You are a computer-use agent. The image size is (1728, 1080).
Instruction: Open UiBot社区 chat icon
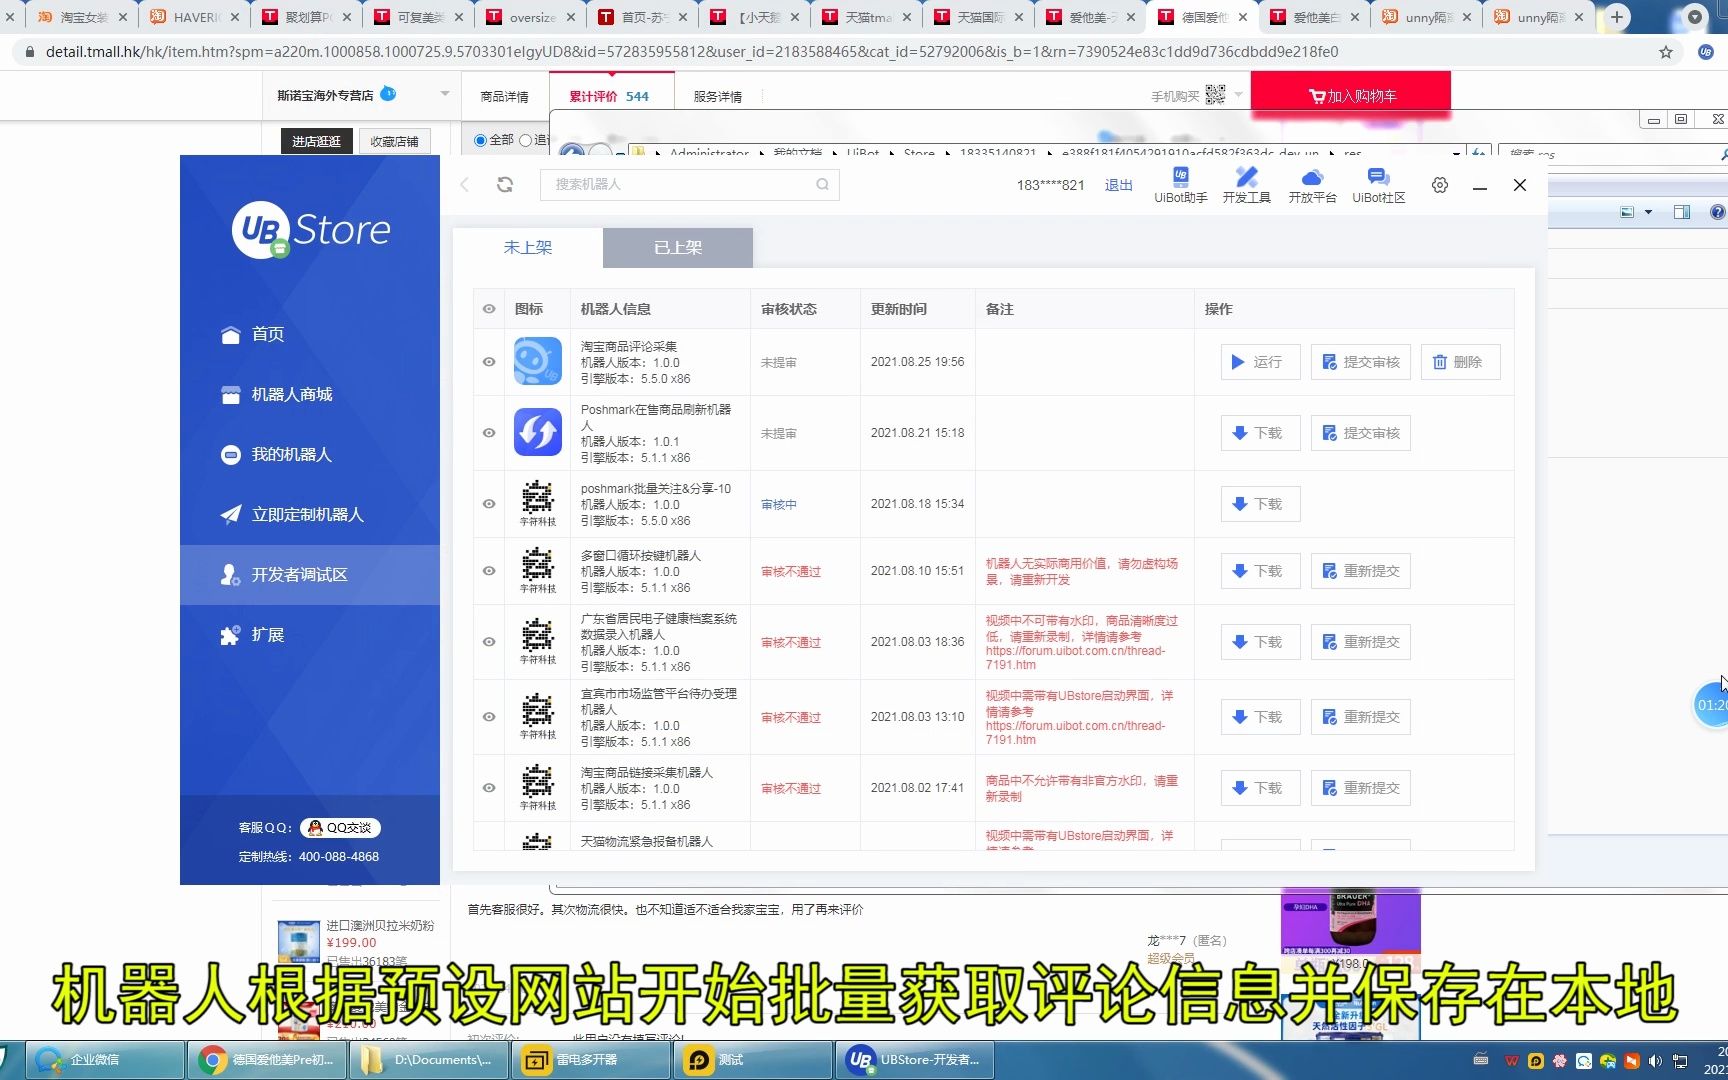point(1378,185)
